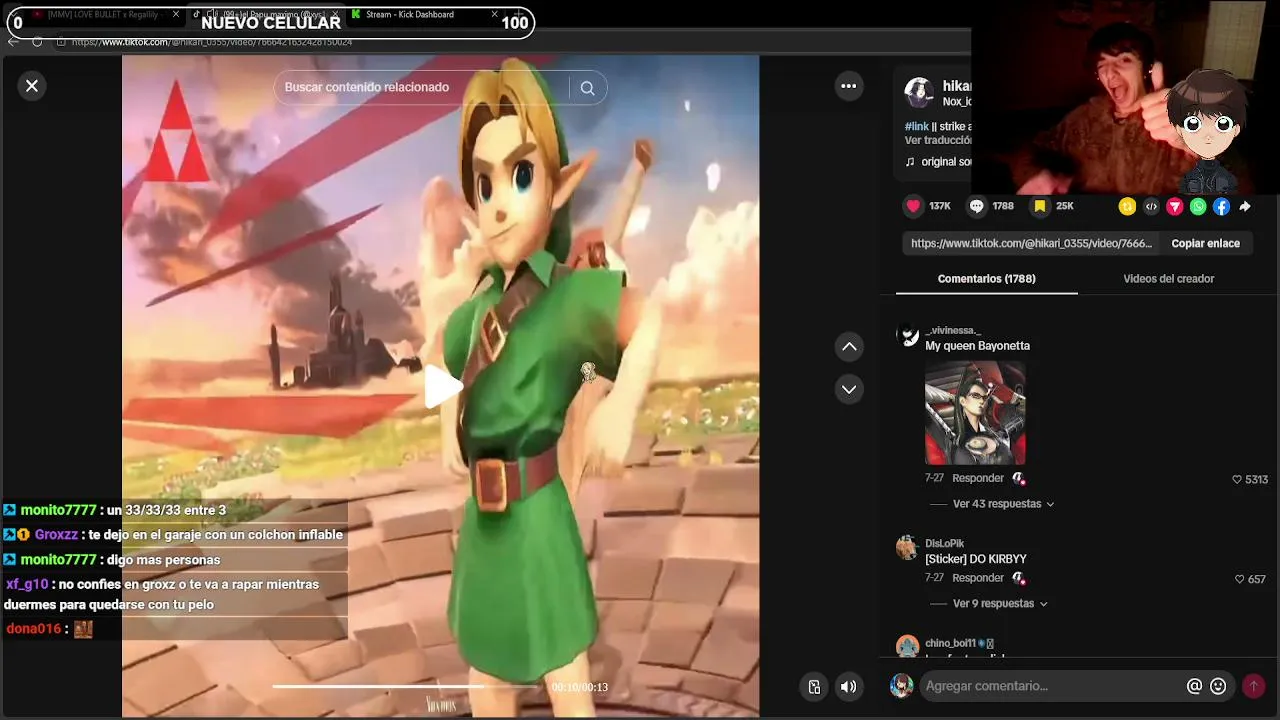Switch to Comentarios (1788) tab
This screenshot has width=1280, height=720.
[986, 279]
